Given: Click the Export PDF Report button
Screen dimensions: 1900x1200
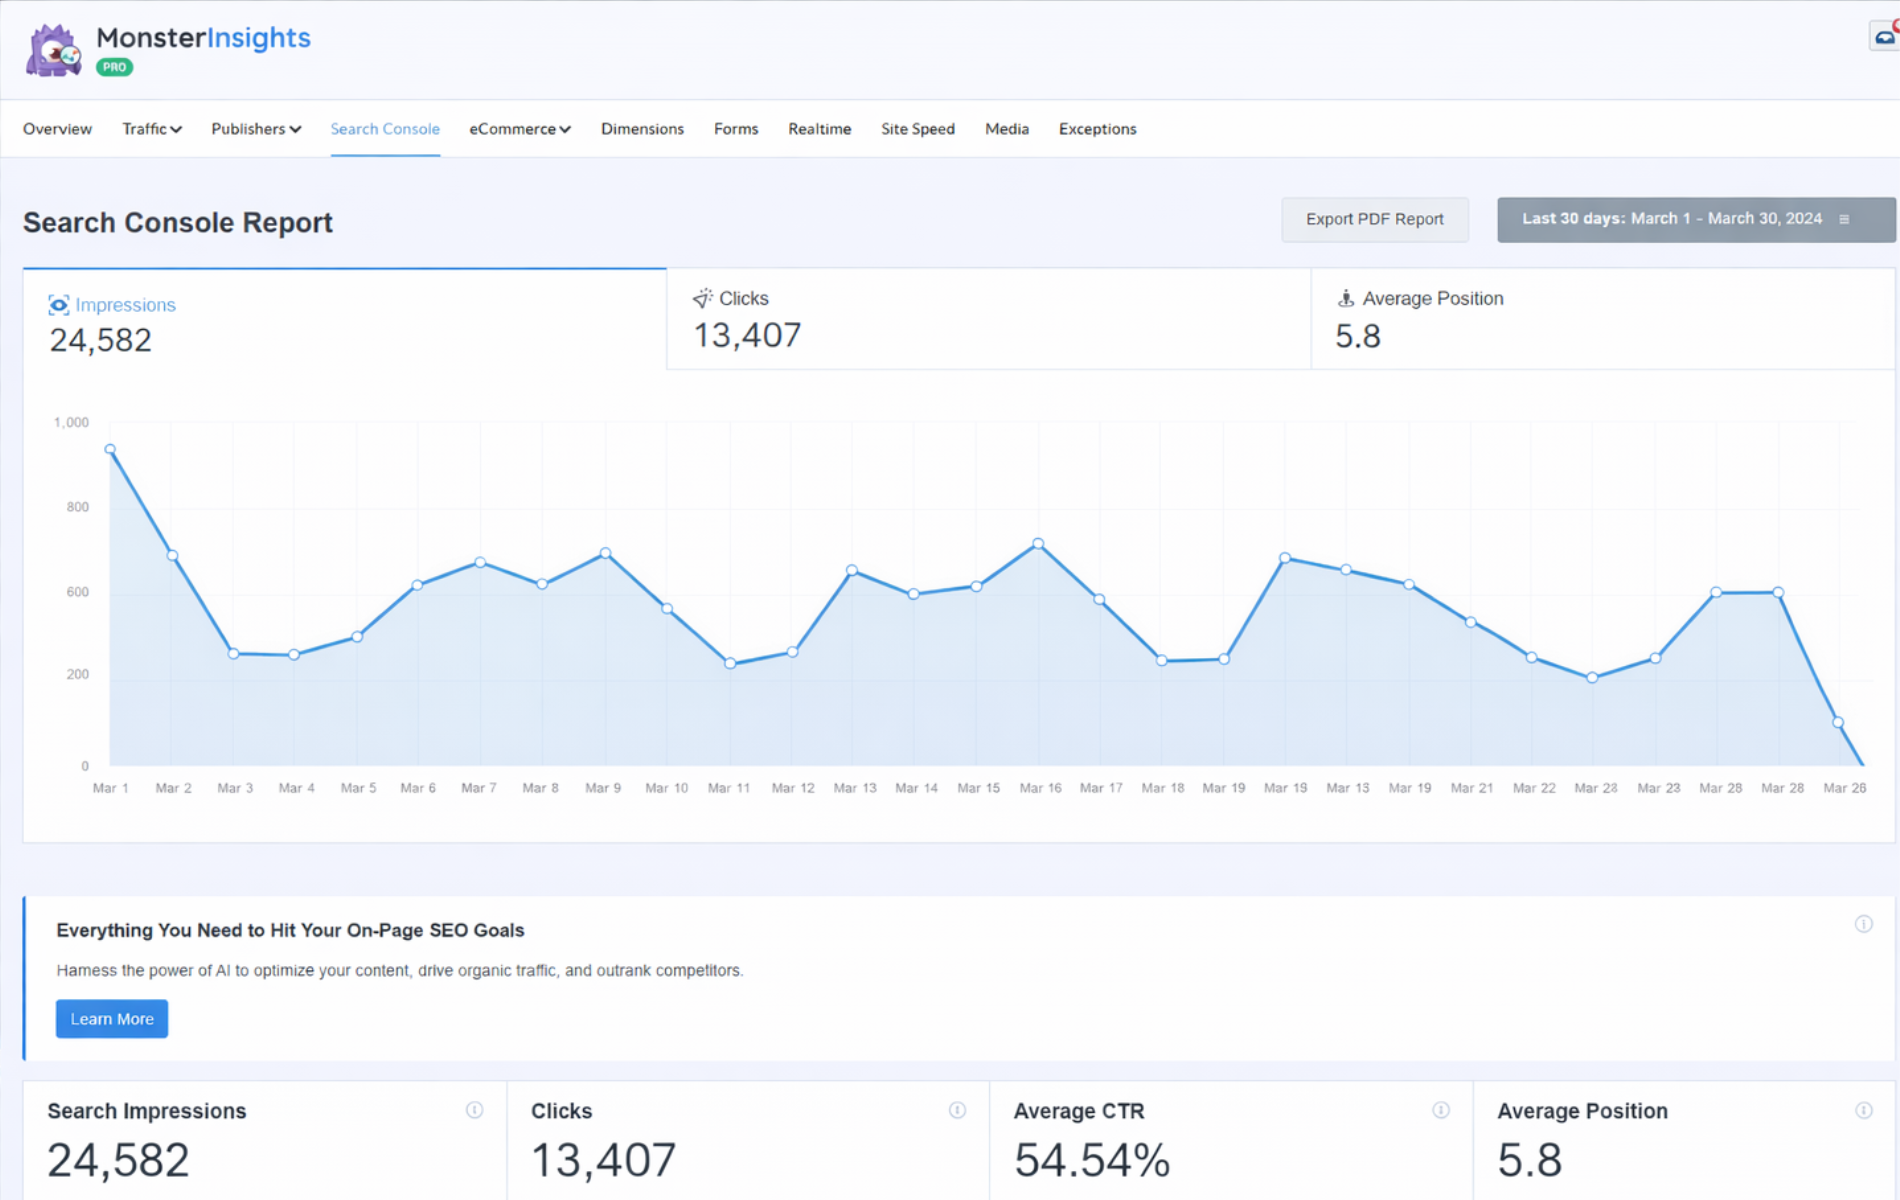Looking at the screenshot, I should [x=1374, y=219].
